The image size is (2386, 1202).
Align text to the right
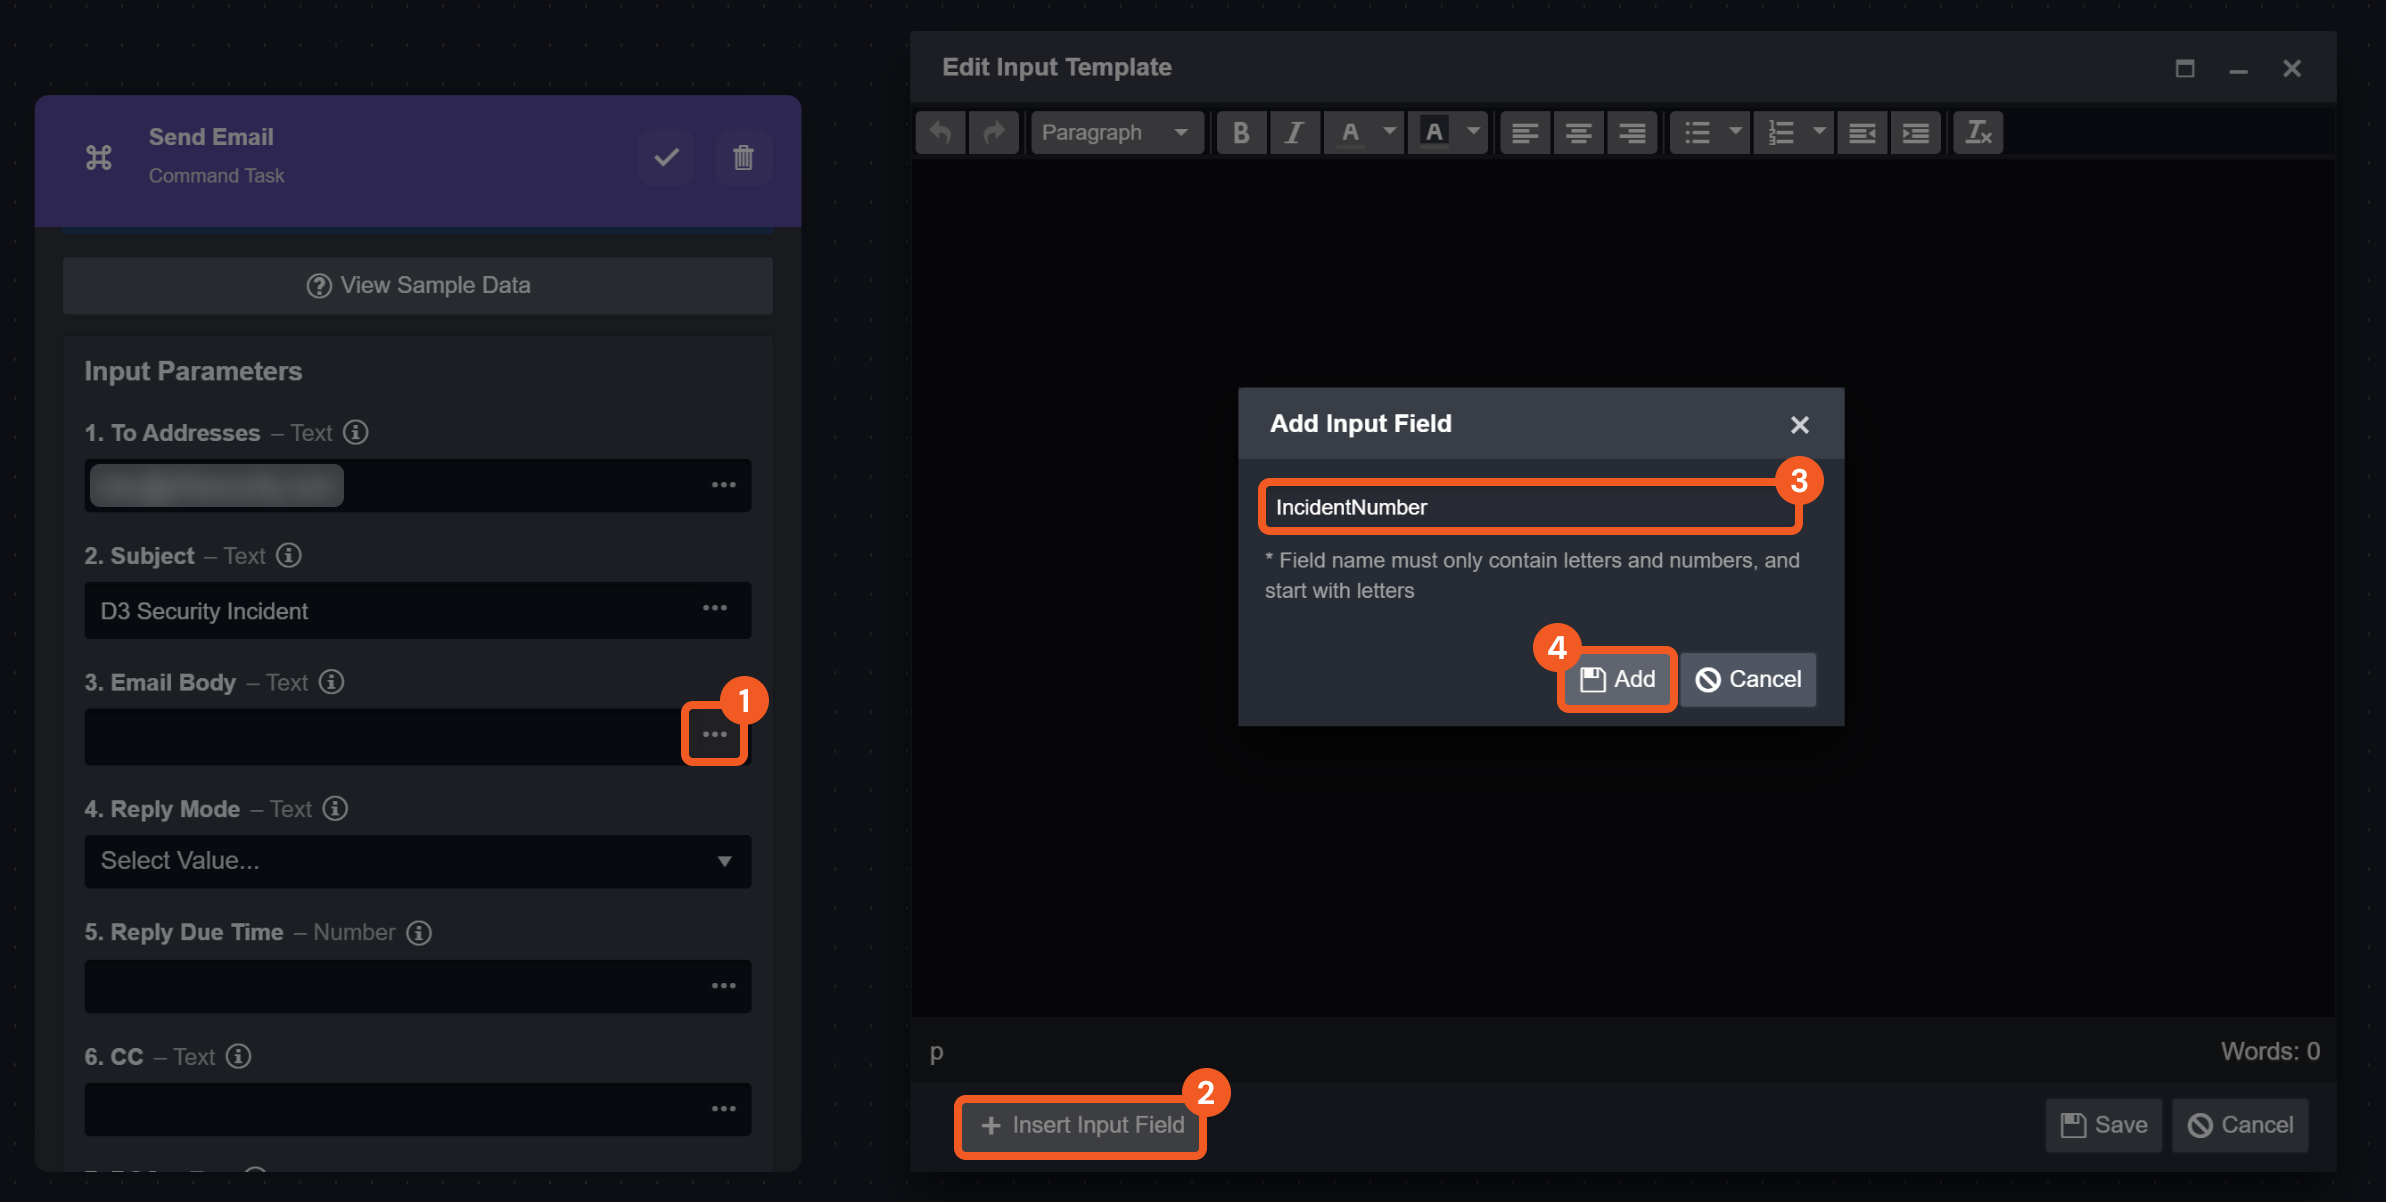1632,132
